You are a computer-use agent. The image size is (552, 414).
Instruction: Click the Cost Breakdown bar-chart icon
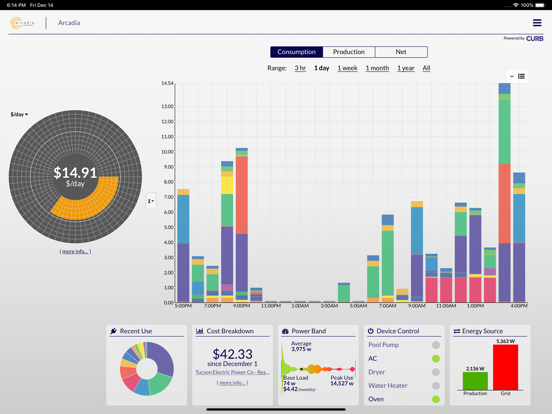200,331
